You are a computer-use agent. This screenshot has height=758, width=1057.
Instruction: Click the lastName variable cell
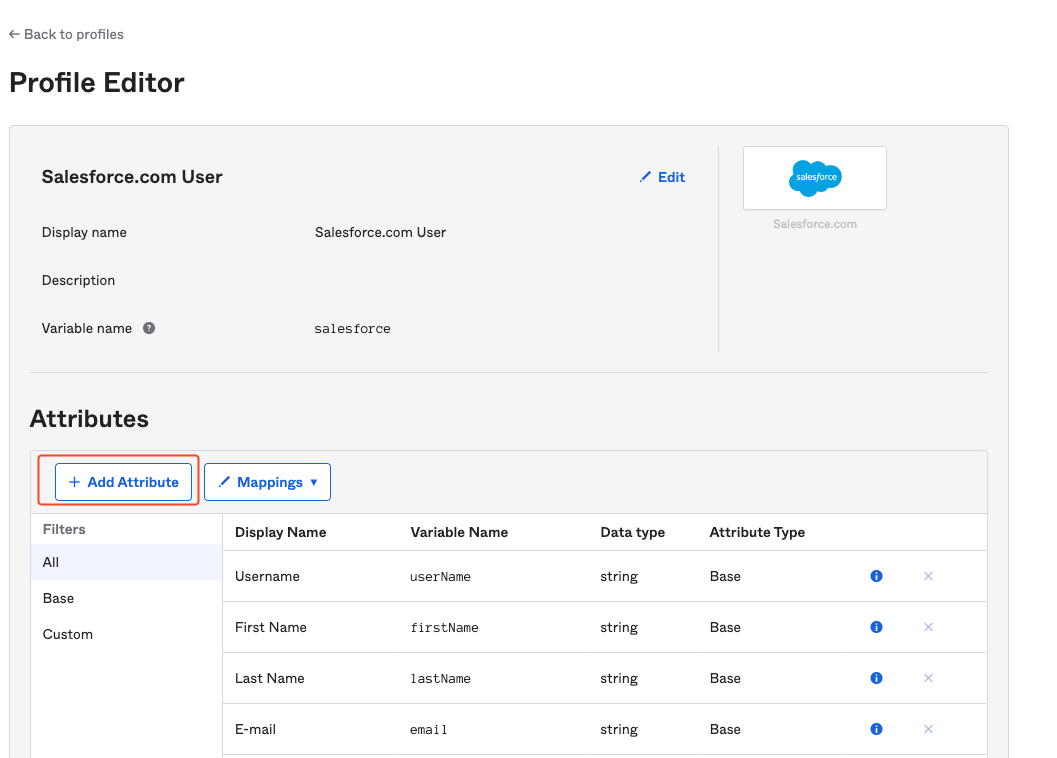click(x=440, y=678)
